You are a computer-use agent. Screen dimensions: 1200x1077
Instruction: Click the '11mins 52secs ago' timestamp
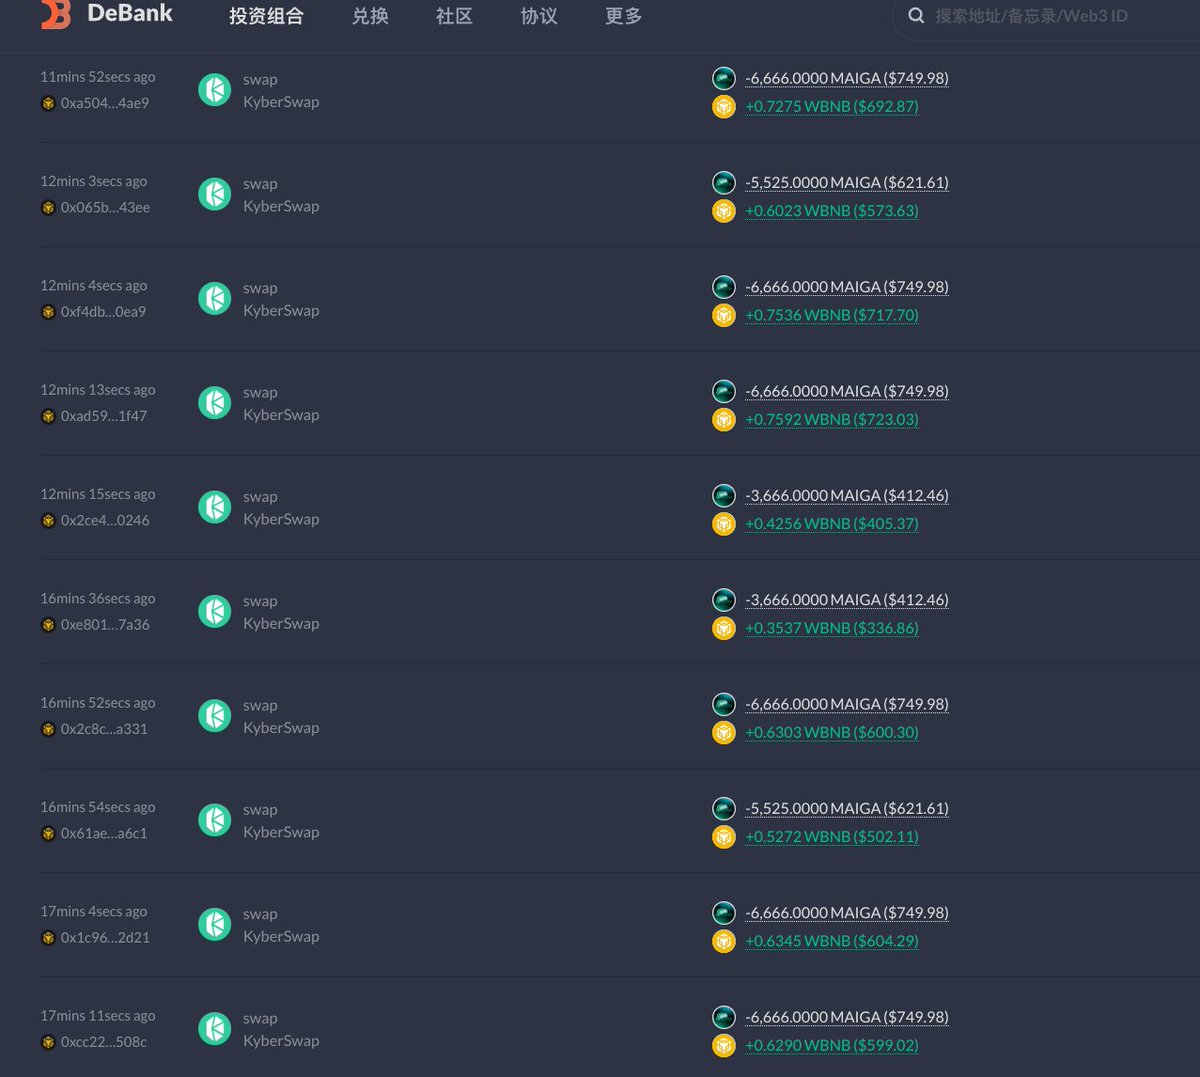click(98, 77)
